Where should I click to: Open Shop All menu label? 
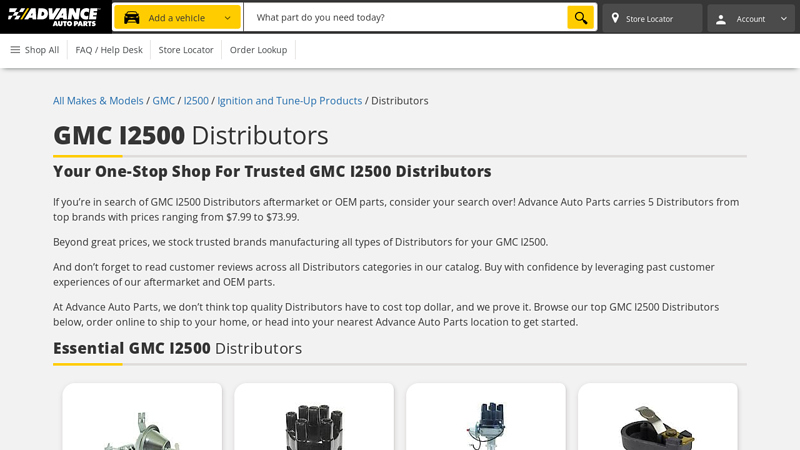[42, 50]
